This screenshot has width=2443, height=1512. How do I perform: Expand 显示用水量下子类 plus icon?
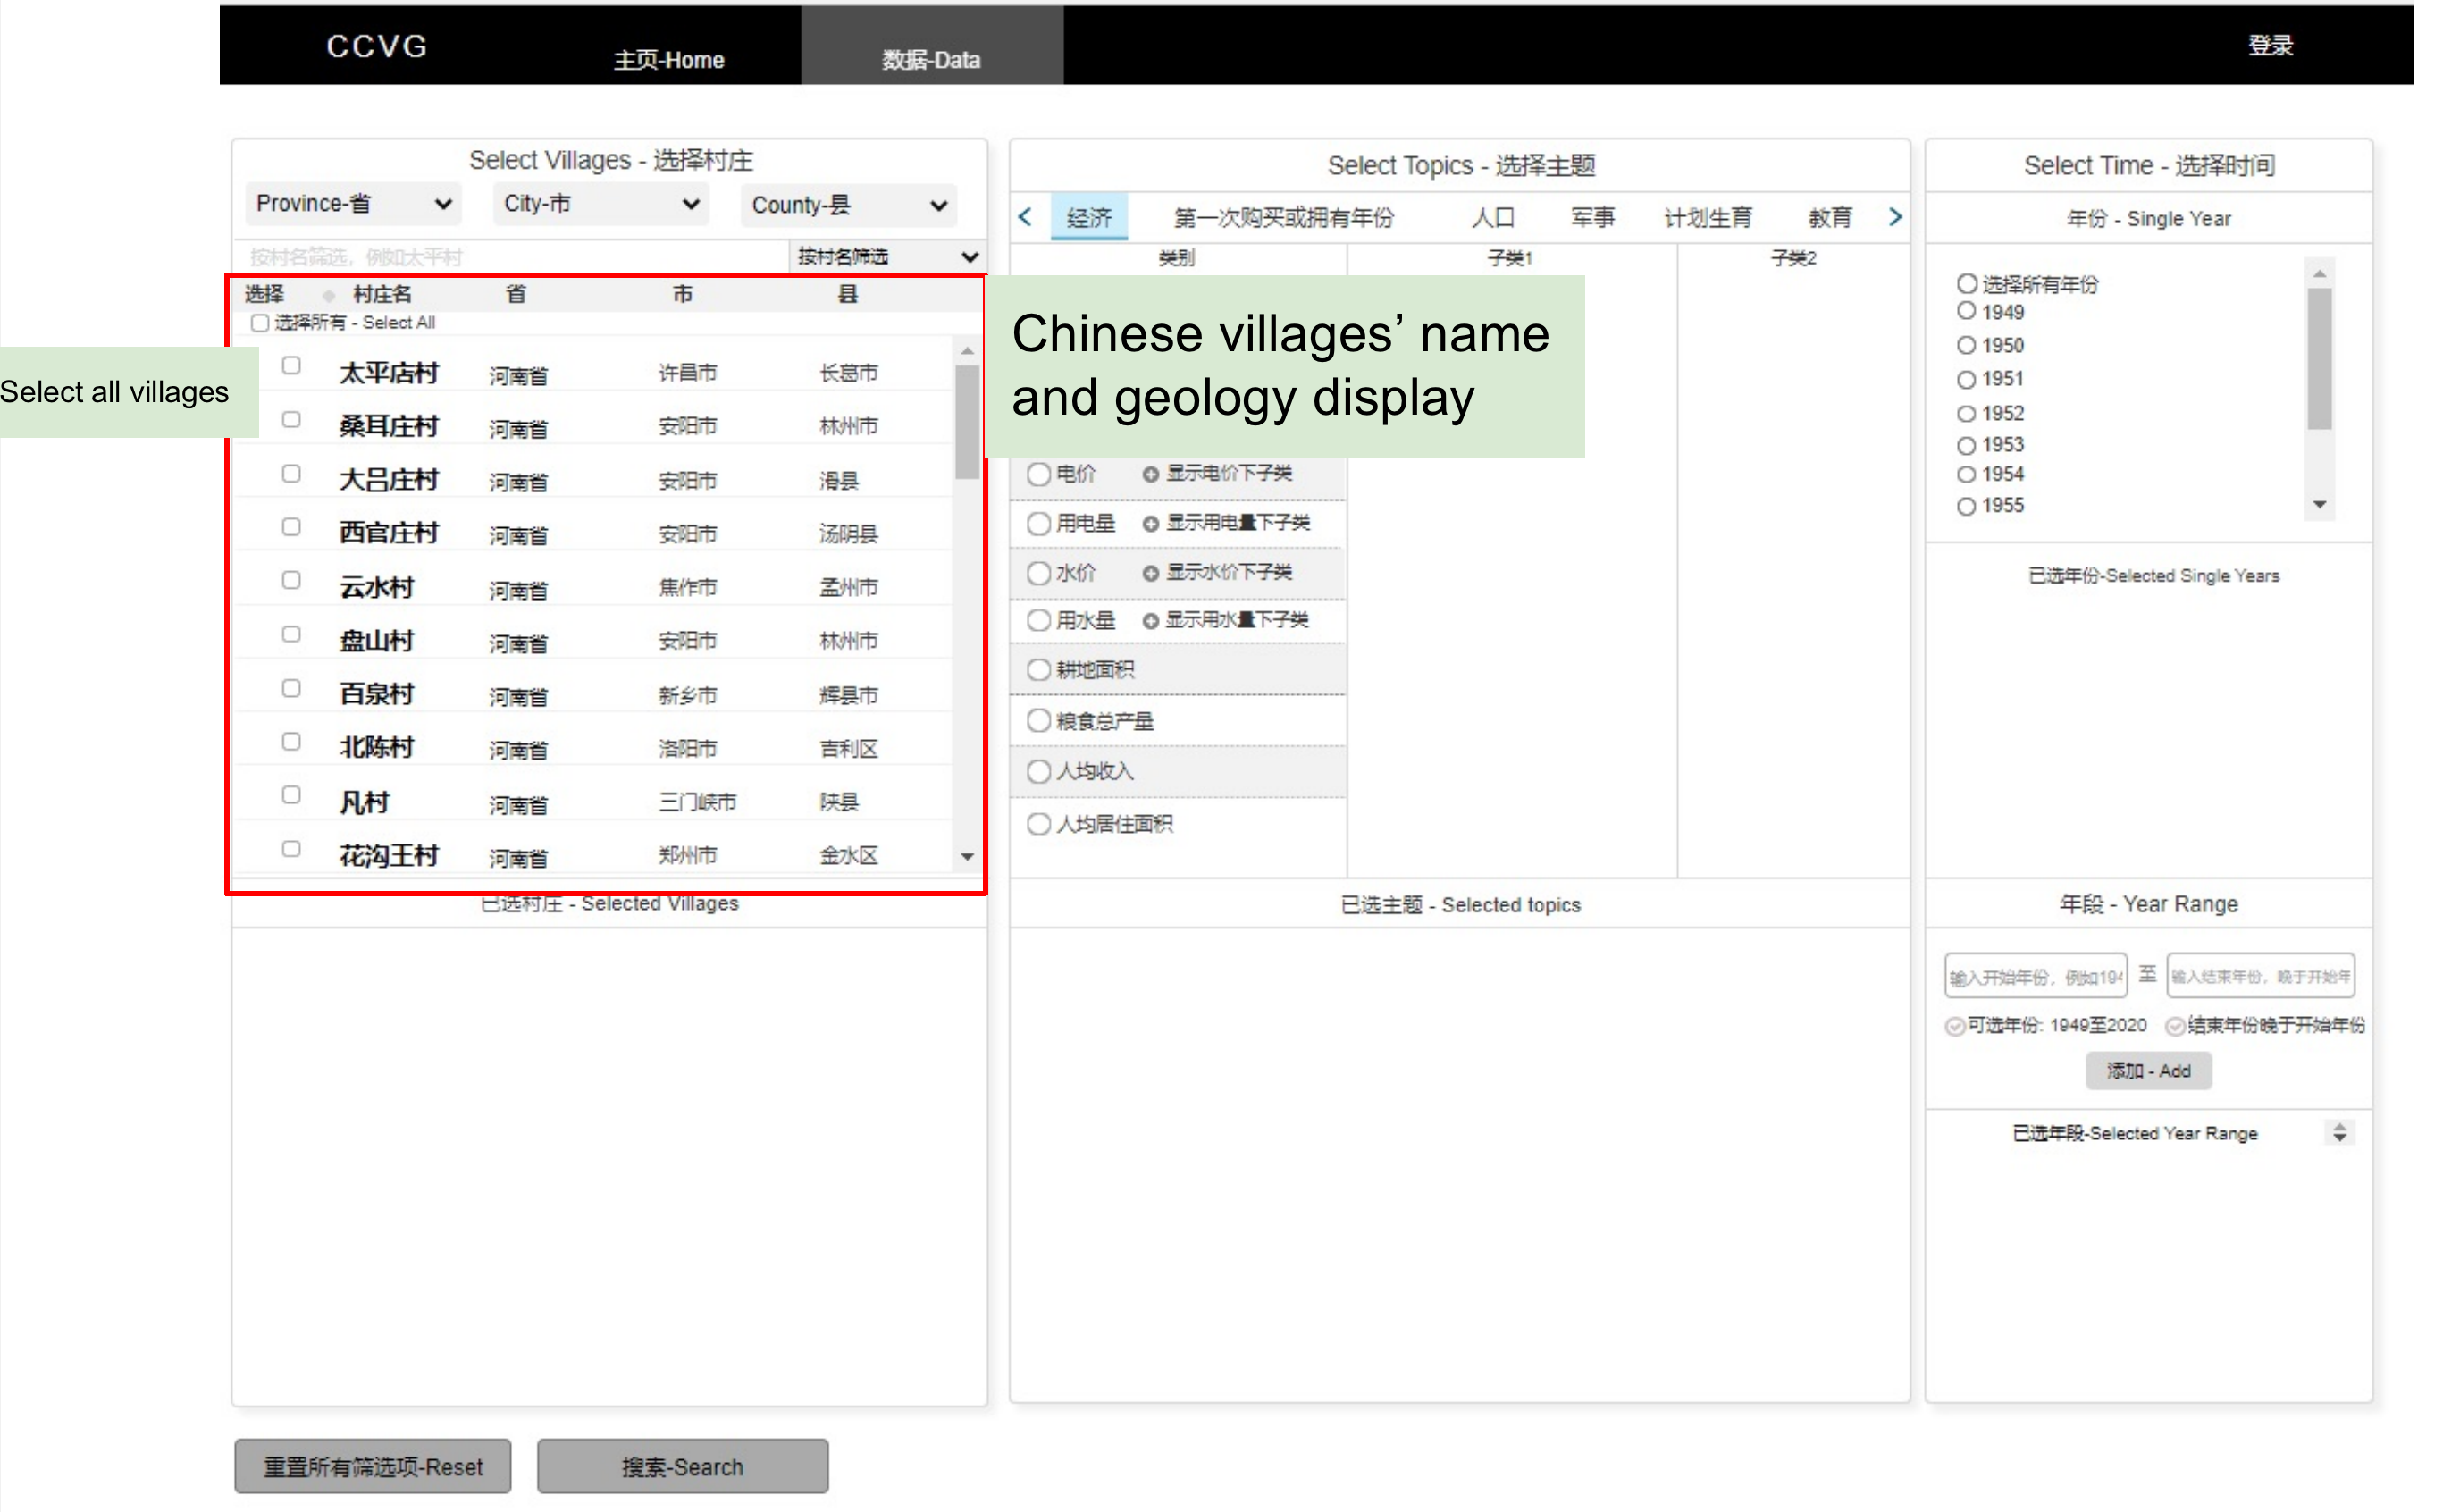pyautogui.click(x=1150, y=621)
